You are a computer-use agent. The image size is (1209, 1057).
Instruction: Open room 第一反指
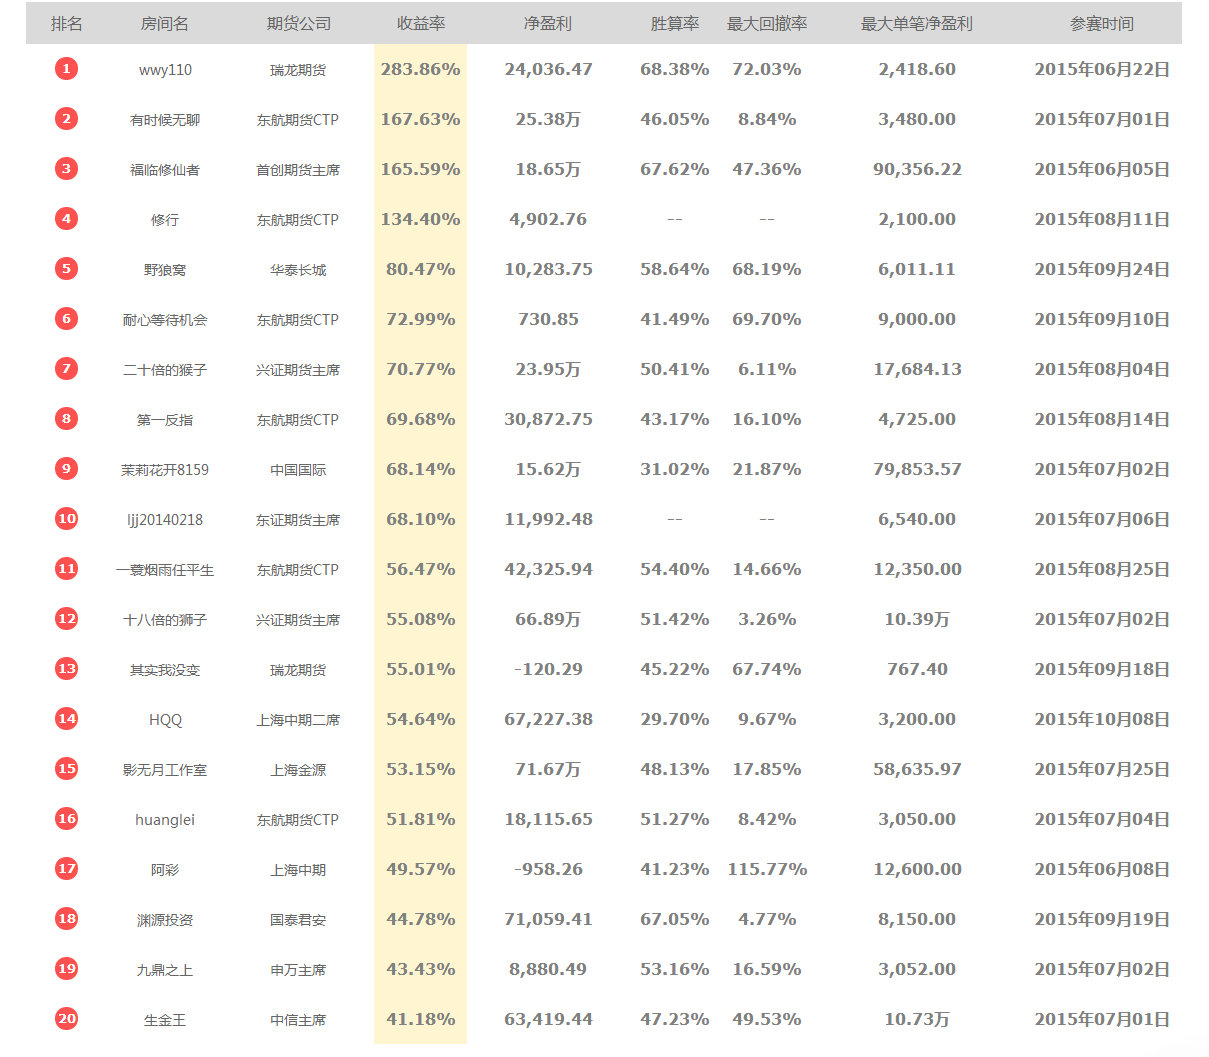tap(165, 420)
